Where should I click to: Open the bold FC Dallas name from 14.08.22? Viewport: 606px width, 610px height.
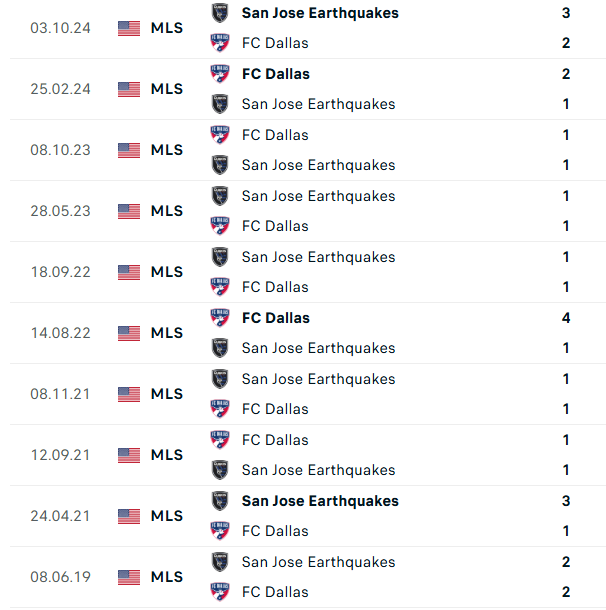(x=276, y=318)
